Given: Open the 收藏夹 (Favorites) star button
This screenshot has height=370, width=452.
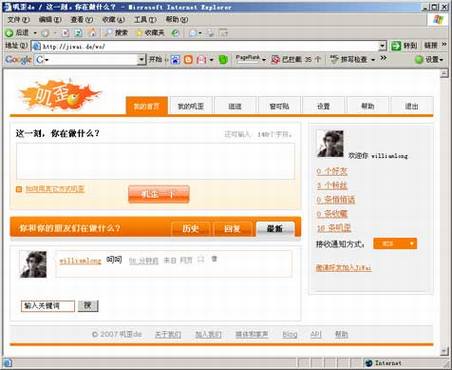Looking at the screenshot, I should [x=150, y=33].
